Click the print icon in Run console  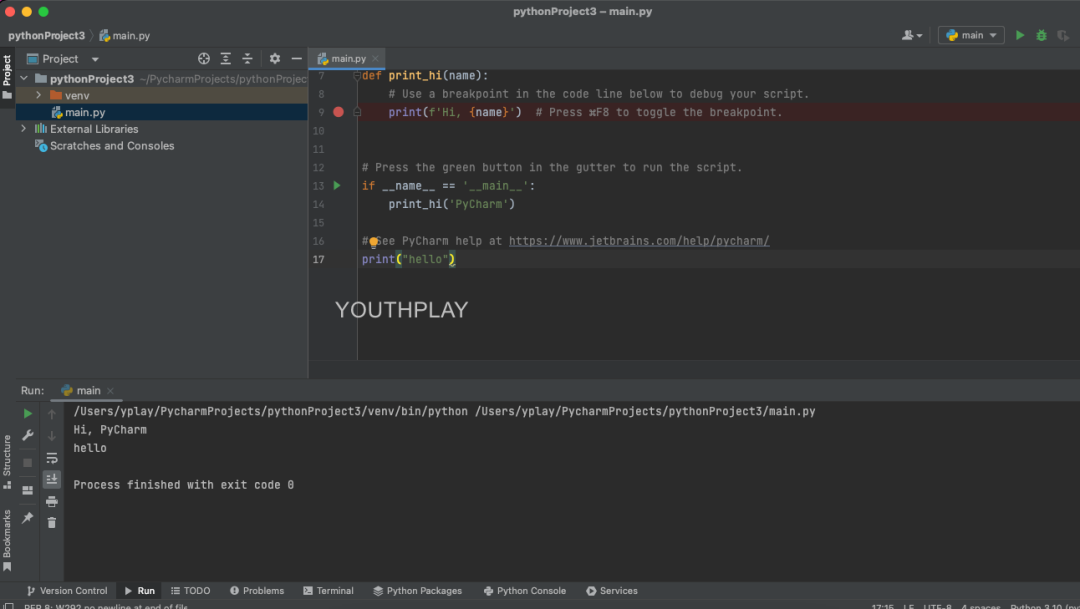[52, 501]
